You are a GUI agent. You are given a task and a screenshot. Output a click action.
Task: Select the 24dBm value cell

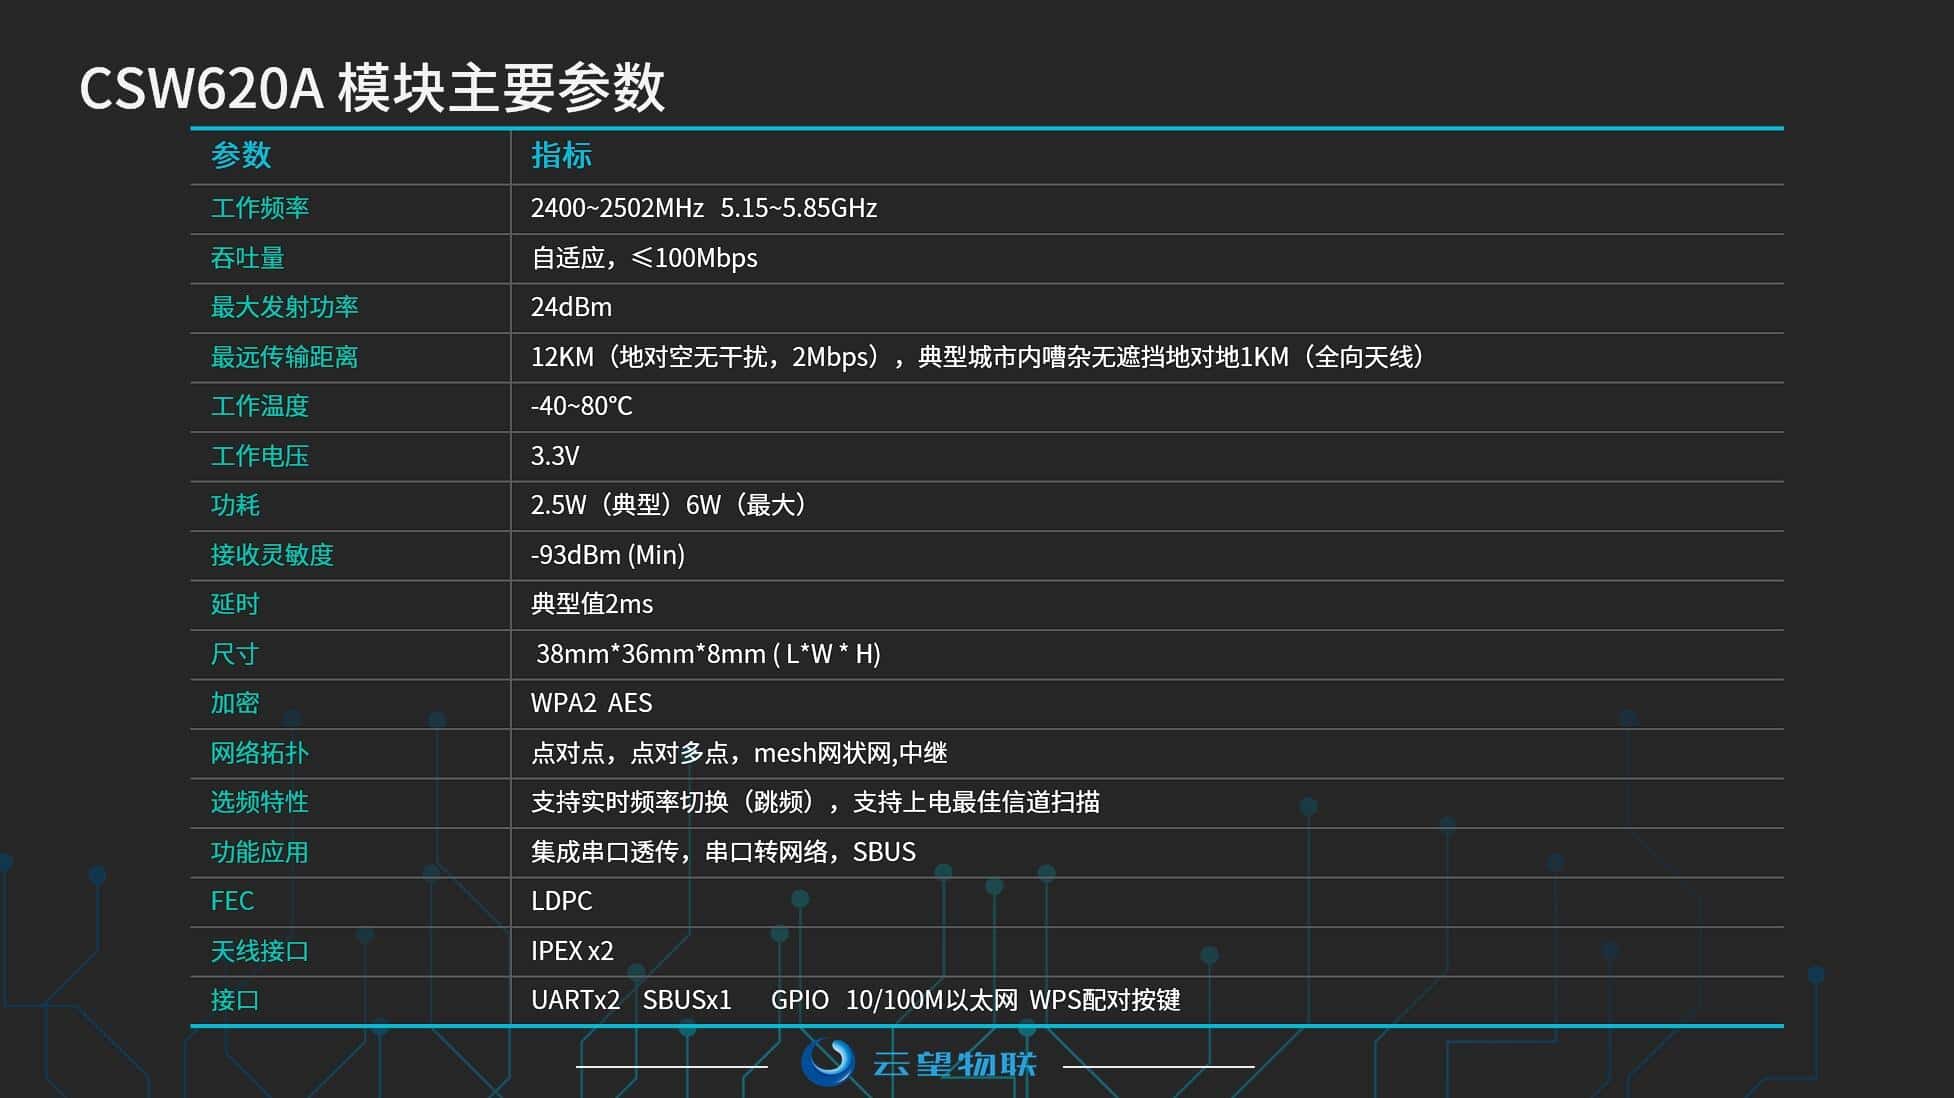coord(571,307)
